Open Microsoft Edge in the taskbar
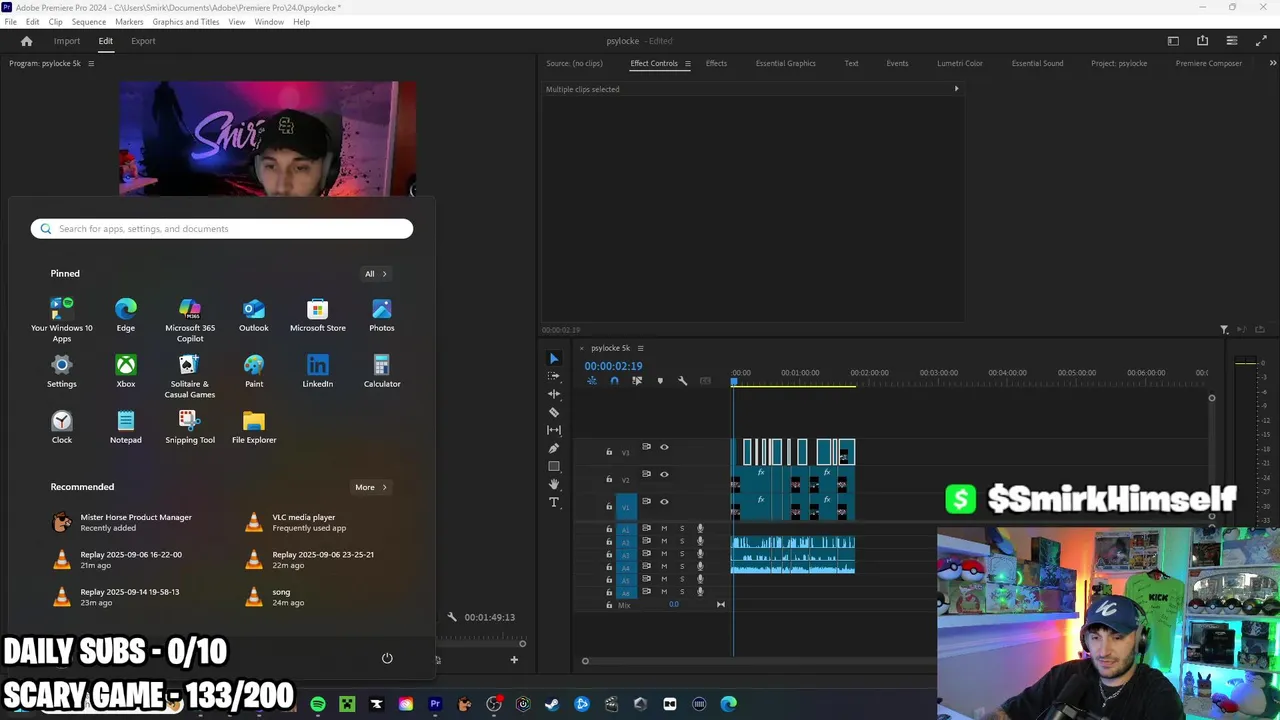The width and height of the screenshot is (1280, 720). point(729,704)
